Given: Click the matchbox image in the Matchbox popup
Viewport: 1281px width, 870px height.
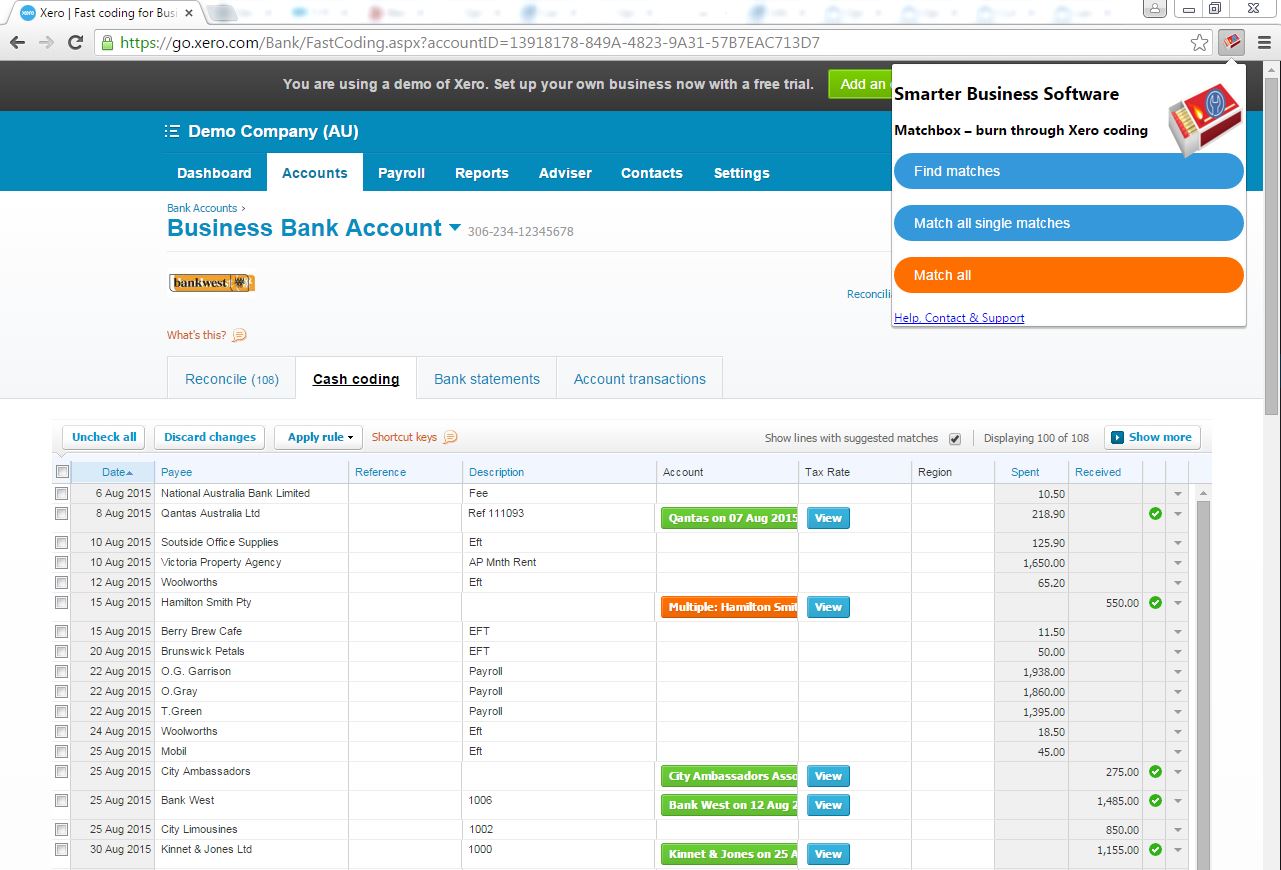Looking at the screenshot, I should pos(1204,119).
